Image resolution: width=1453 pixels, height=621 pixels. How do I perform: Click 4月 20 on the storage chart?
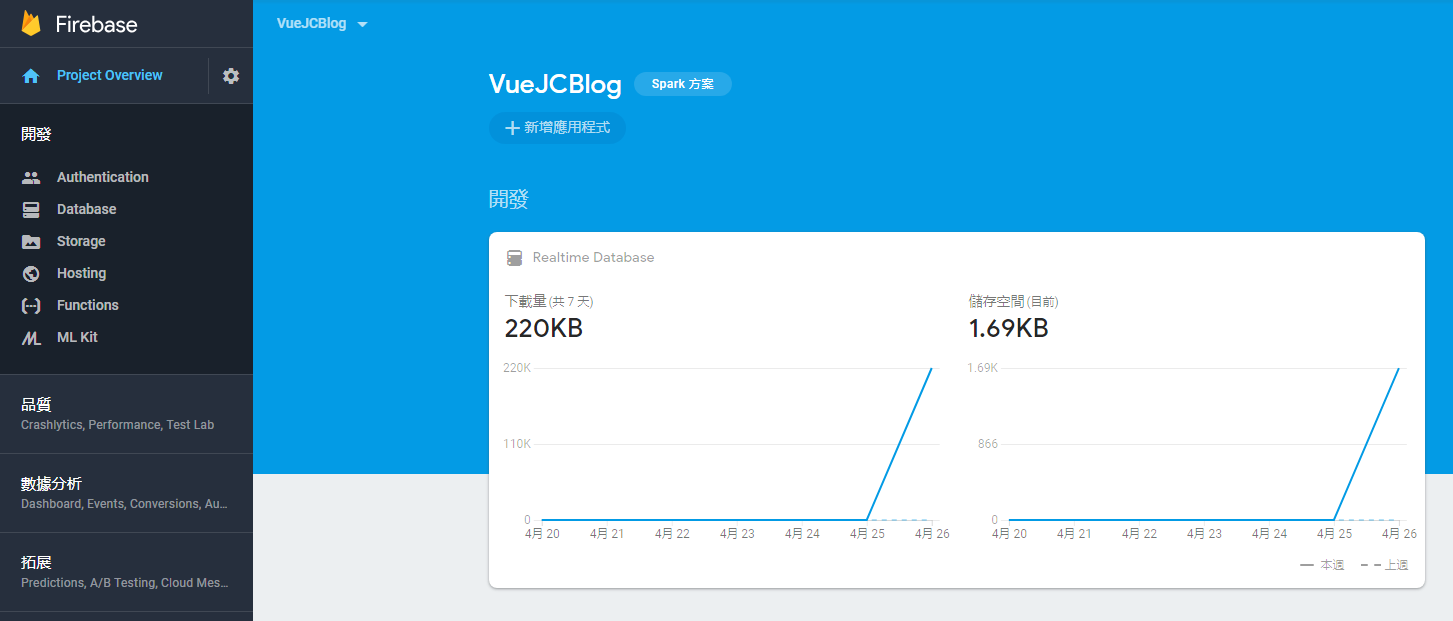1009,534
